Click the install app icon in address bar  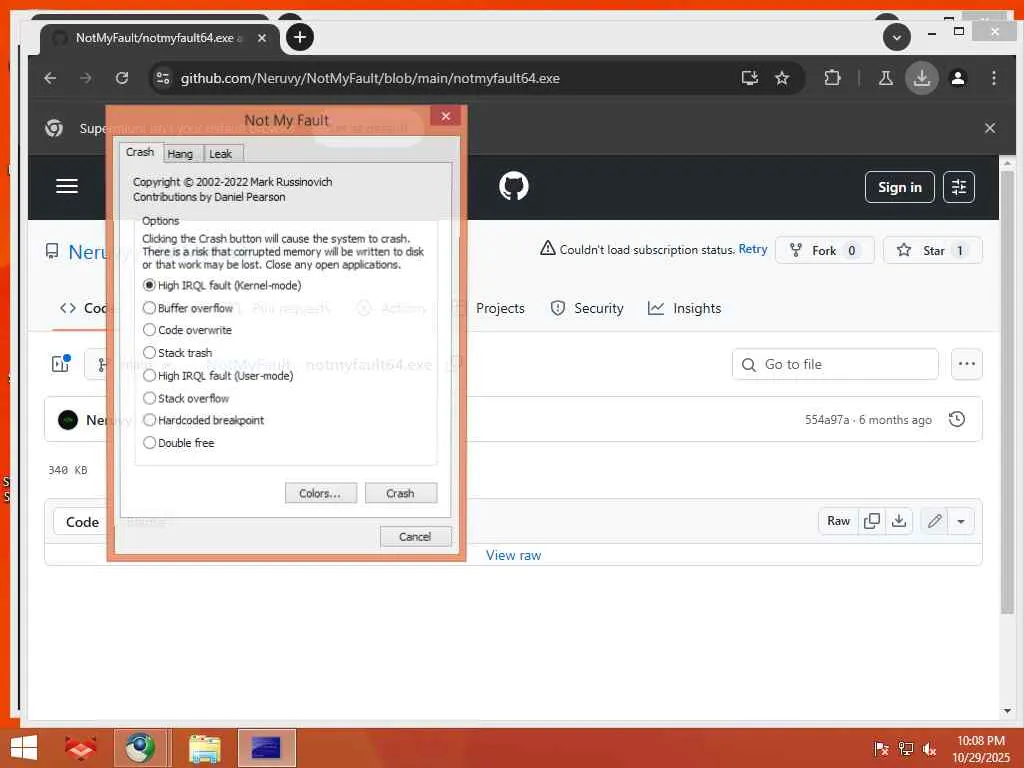point(750,78)
